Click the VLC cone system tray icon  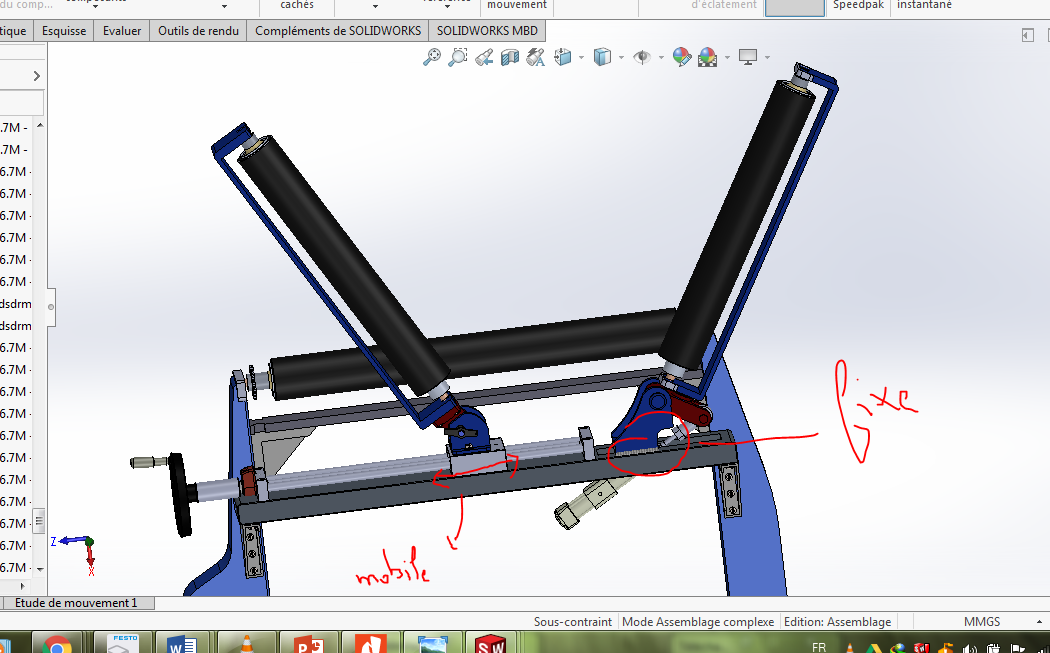[x=849, y=648]
